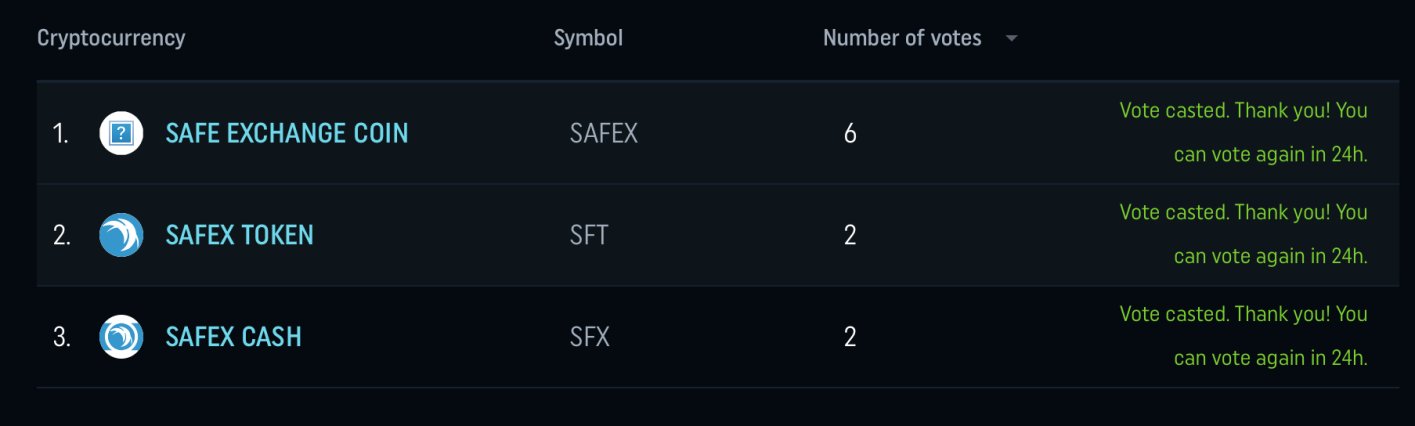This screenshot has width=1415, height=426.
Task: Click the Safe Exchange Coin logo icon
Action: pos(121,133)
